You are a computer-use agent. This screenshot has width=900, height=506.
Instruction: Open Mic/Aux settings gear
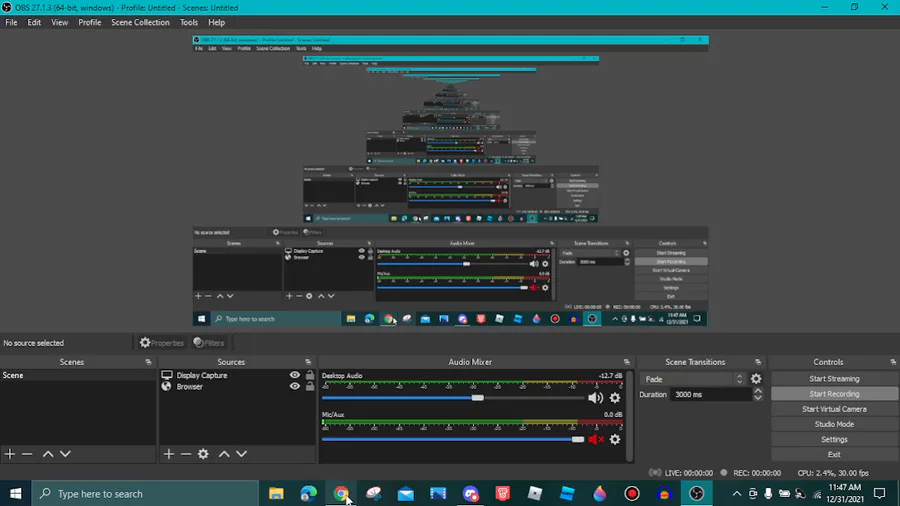point(615,439)
